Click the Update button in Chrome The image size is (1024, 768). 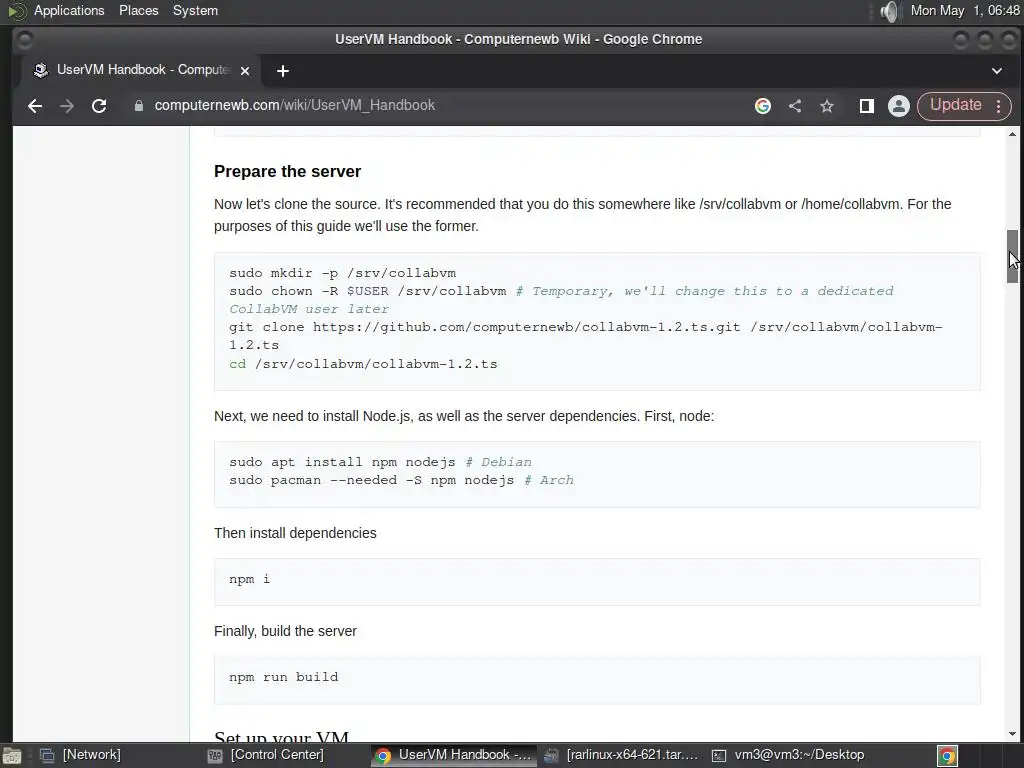955,105
